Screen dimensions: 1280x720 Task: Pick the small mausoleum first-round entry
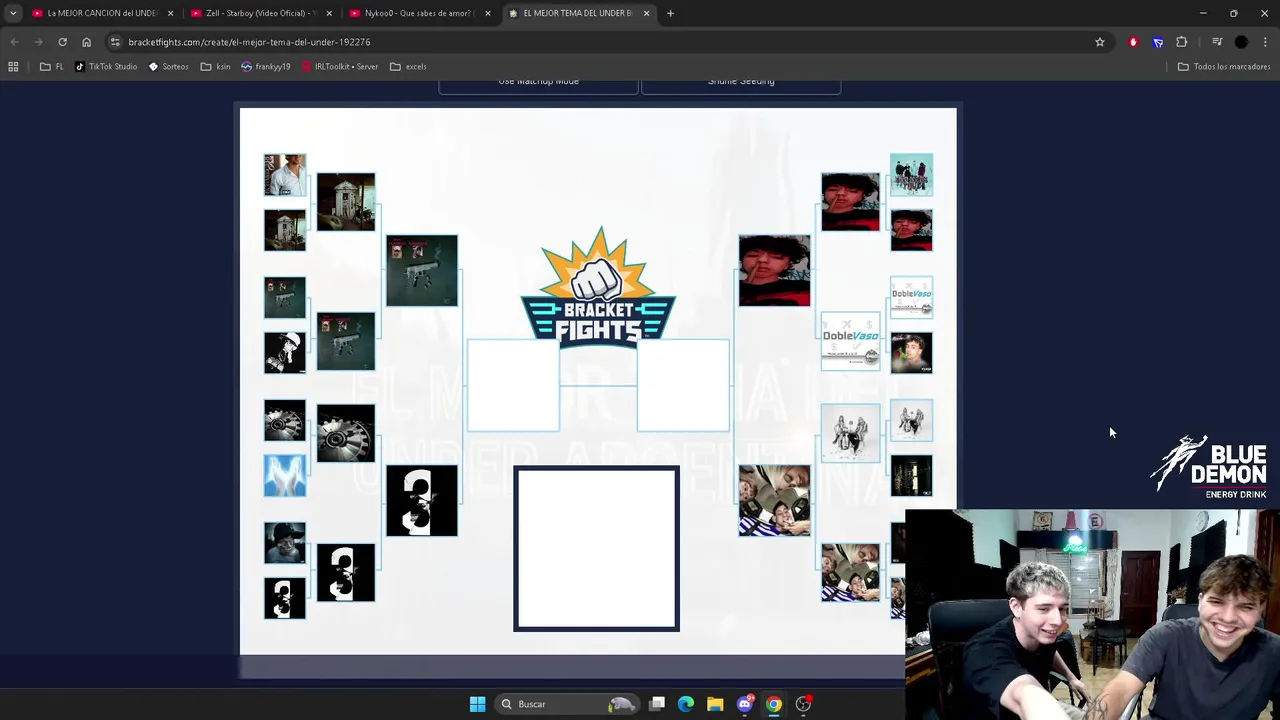click(285, 230)
